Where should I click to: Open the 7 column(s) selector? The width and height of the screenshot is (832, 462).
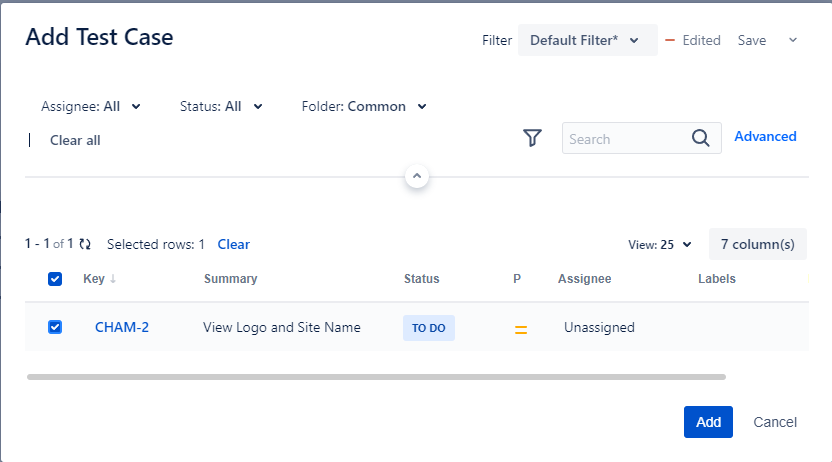(x=757, y=244)
